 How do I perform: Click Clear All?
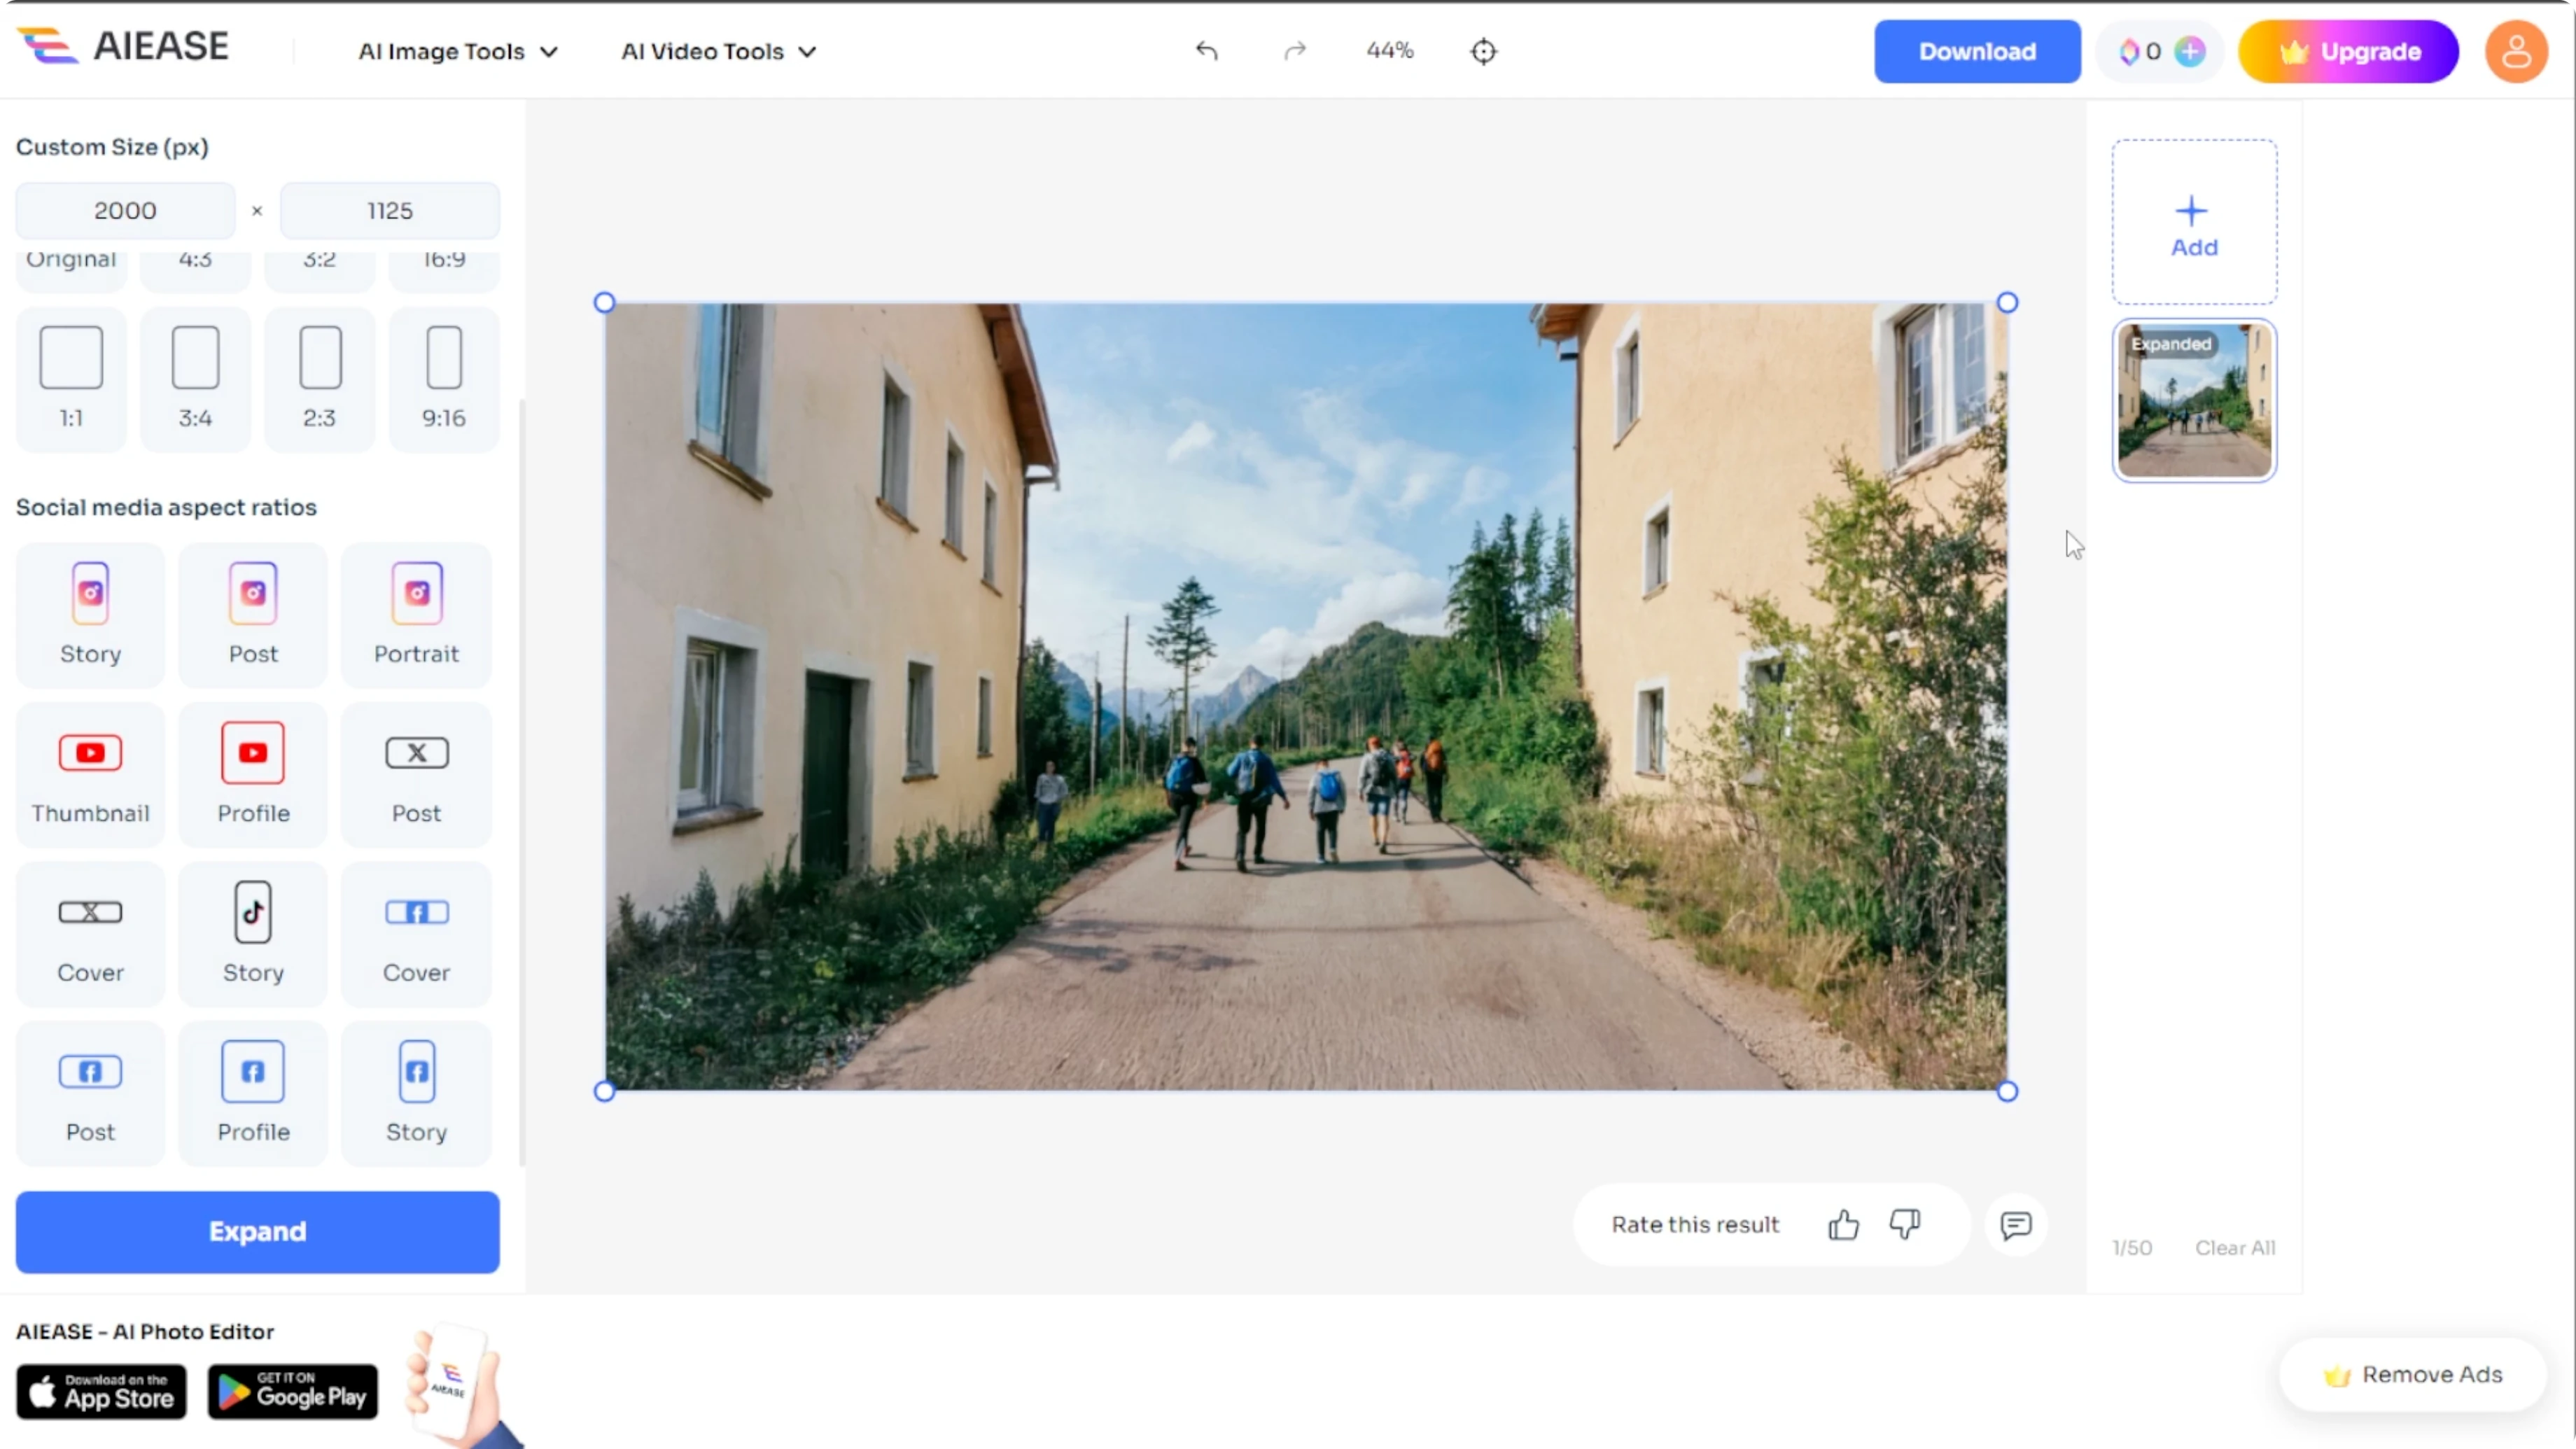2235,1247
